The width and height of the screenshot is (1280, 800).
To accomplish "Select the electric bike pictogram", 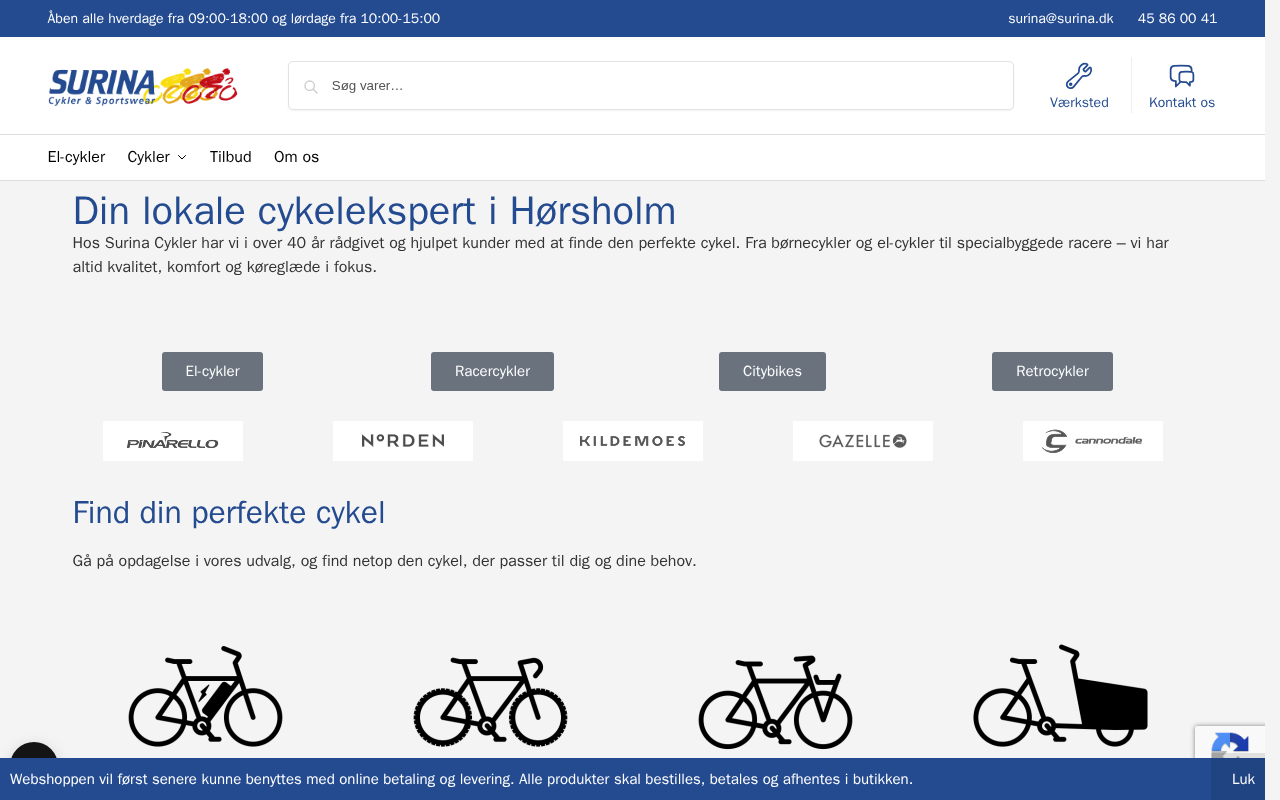I will [x=206, y=696].
